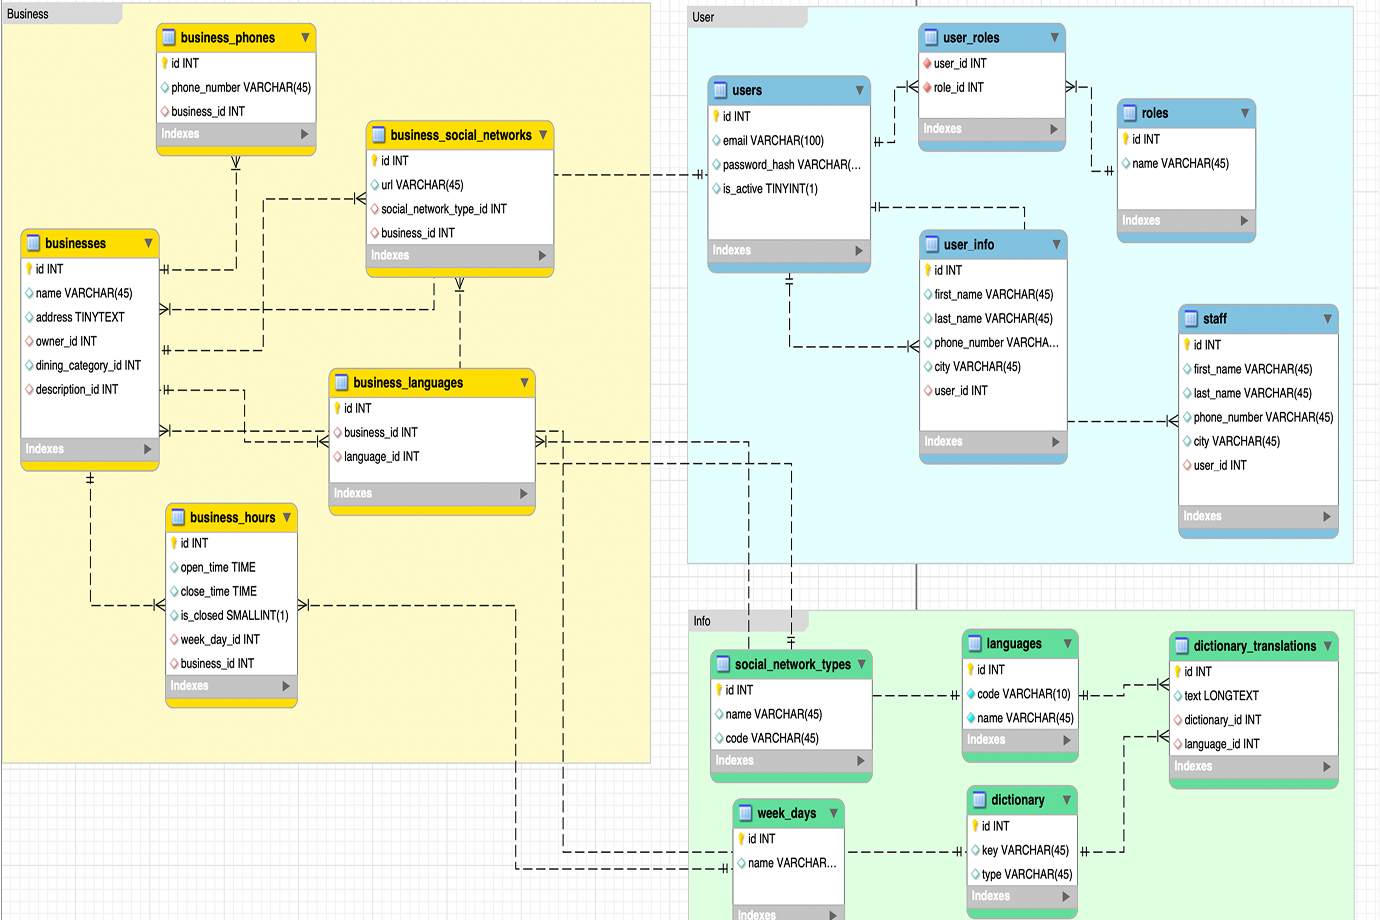Click the staff table icon
1380x920 pixels.
(x=1191, y=318)
